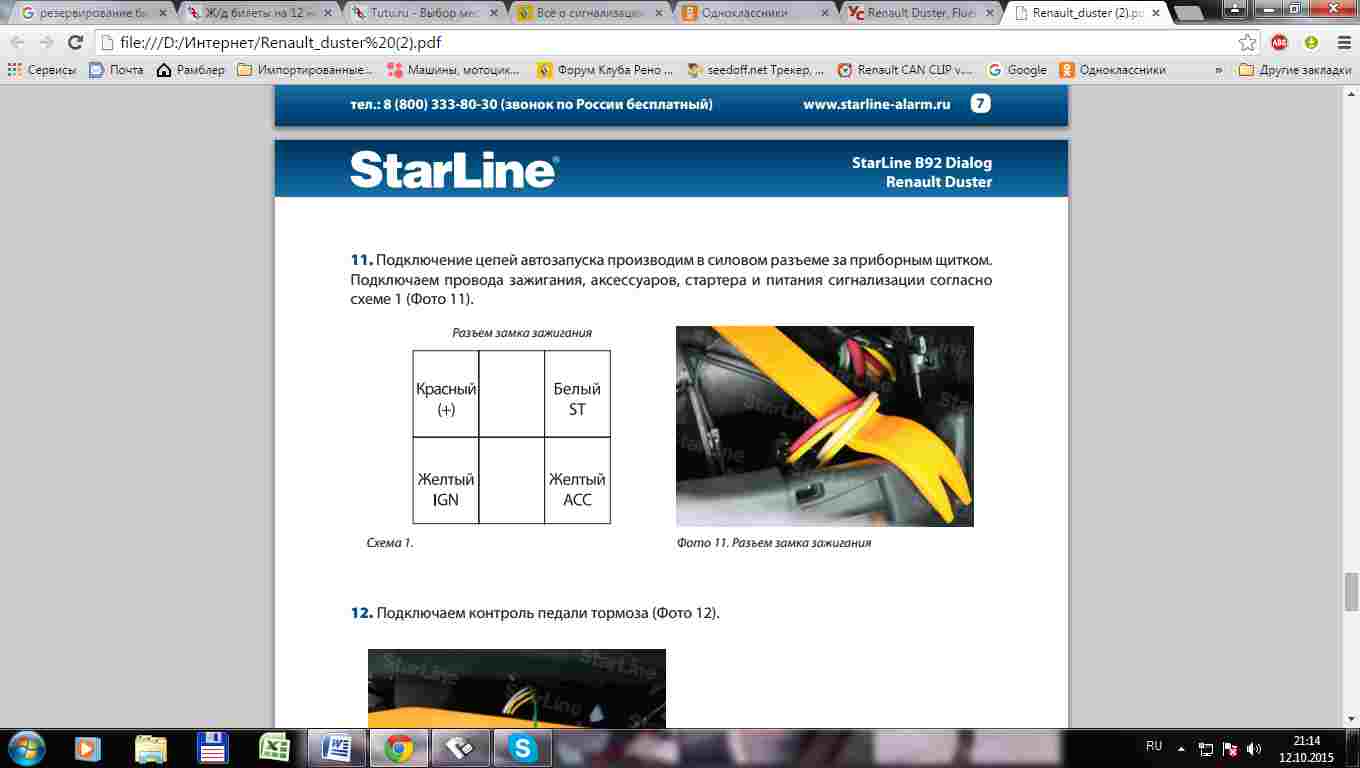Open the Google bookmark
Image resolution: width=1360 pixels, height=768 pixels.
point(1017,70)
